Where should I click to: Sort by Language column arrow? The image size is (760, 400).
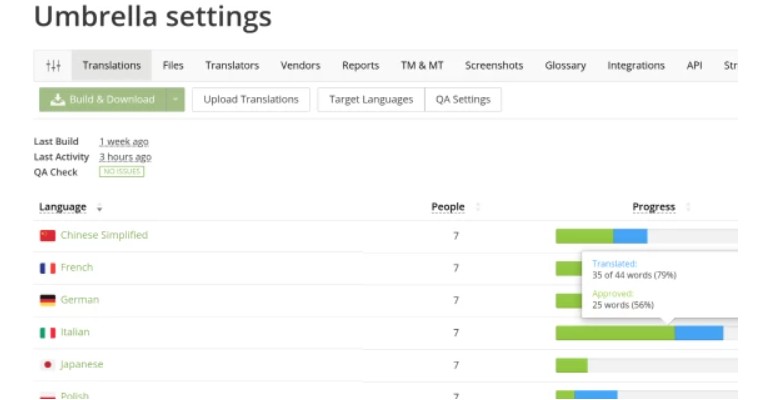click(99, 208)
